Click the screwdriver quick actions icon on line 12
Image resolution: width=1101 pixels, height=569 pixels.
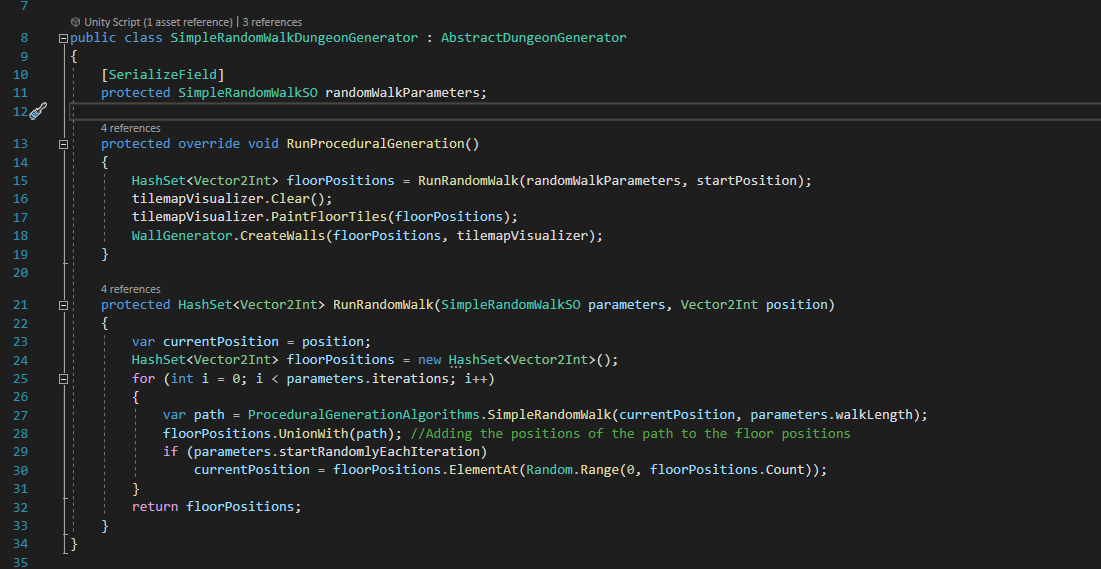38,111
